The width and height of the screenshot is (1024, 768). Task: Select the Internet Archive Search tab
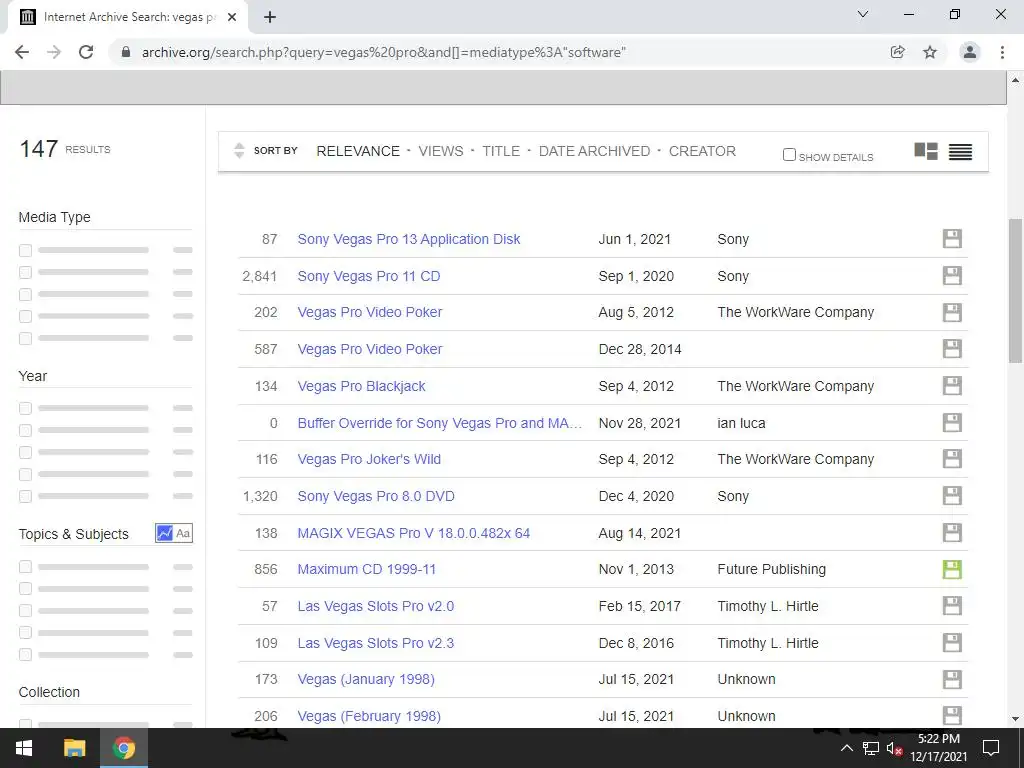point(128,17)
